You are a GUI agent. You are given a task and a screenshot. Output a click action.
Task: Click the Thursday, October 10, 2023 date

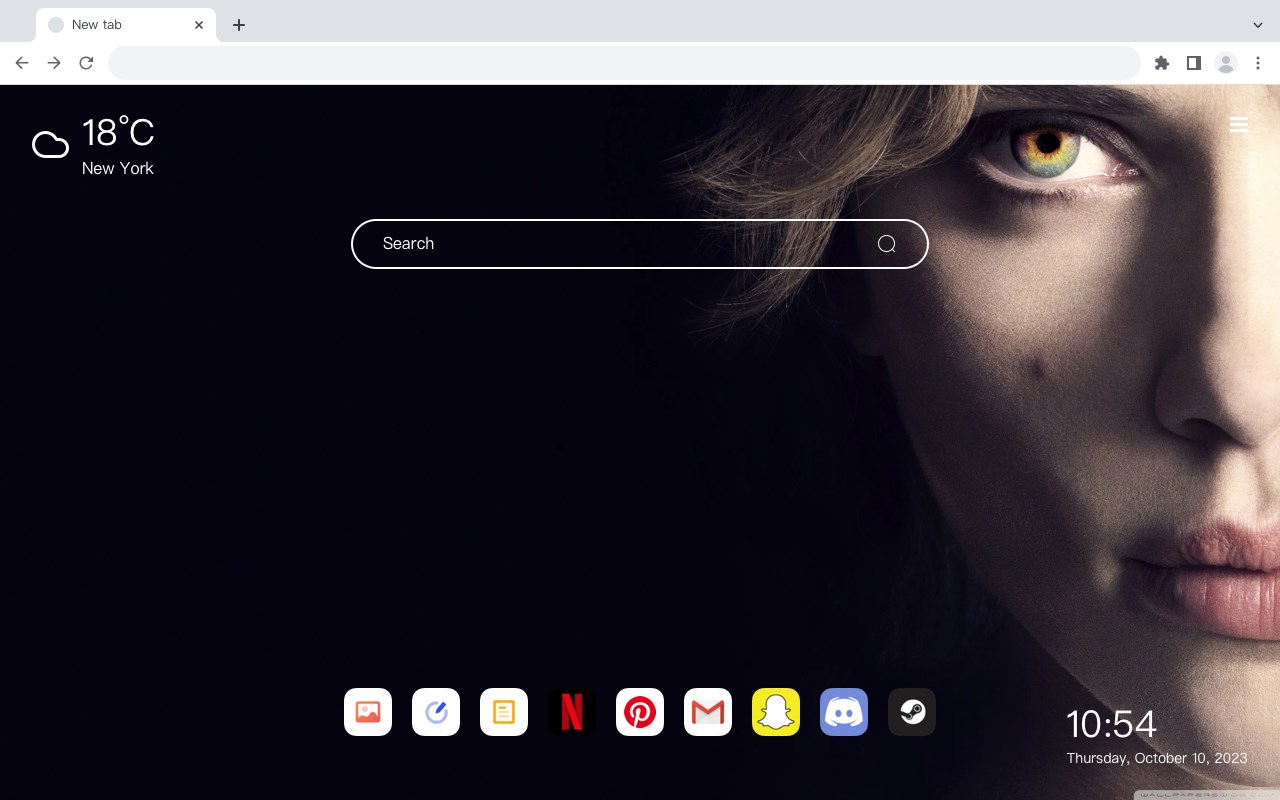pyautogui.click(x=1157, y=758)
